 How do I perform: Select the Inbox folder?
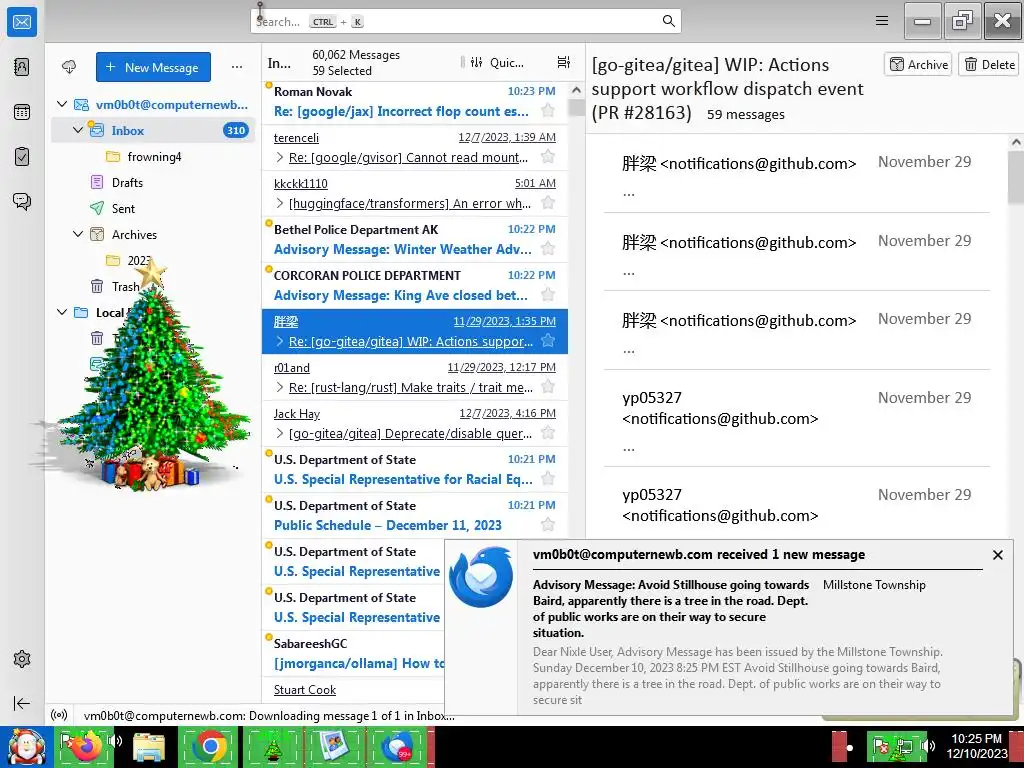tap(153, 130)
